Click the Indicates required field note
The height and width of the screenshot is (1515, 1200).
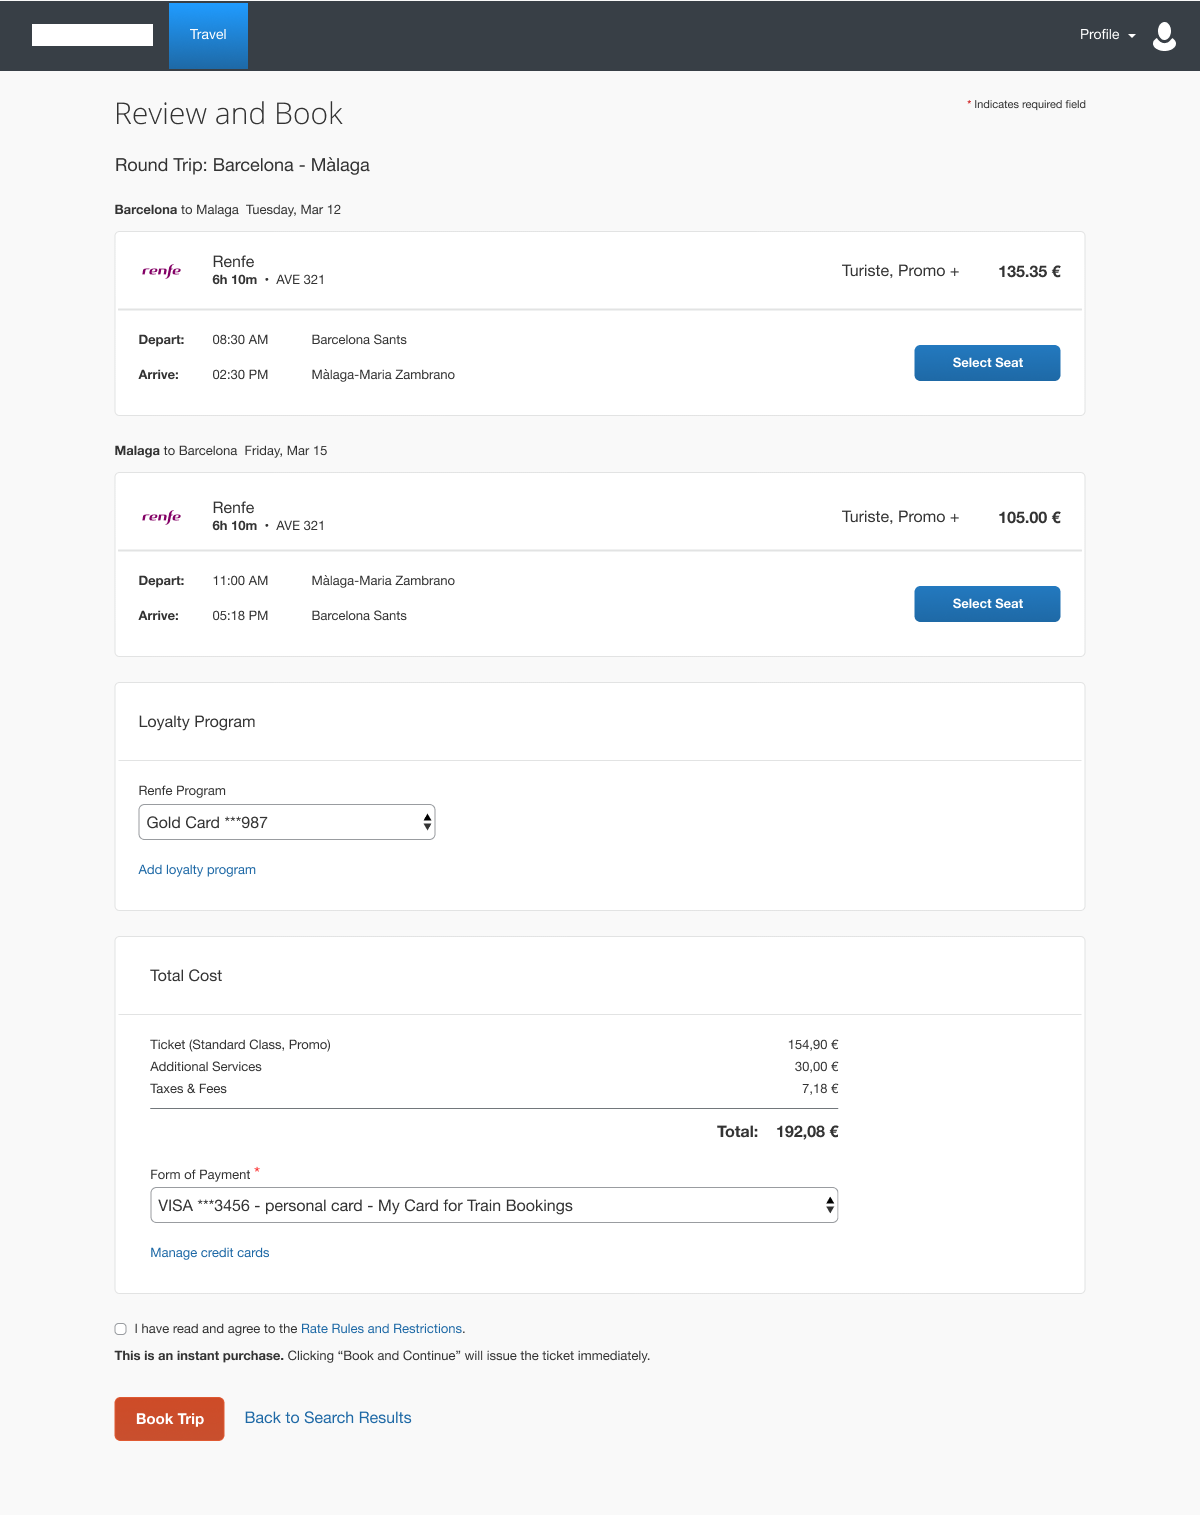(1026, 104)
